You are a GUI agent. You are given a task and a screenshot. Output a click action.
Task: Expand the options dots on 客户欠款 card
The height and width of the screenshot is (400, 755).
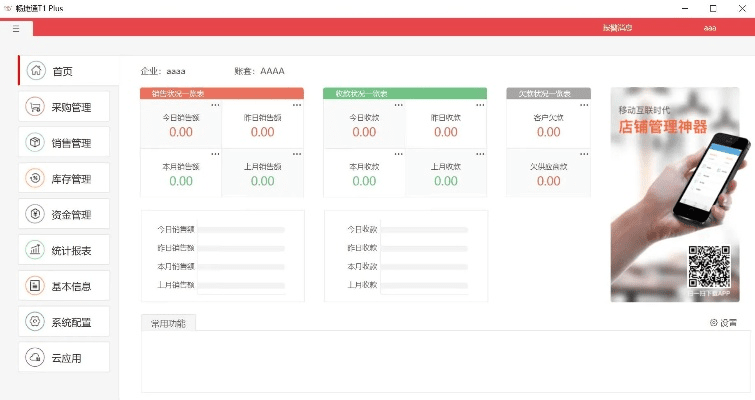coord(582,104)
